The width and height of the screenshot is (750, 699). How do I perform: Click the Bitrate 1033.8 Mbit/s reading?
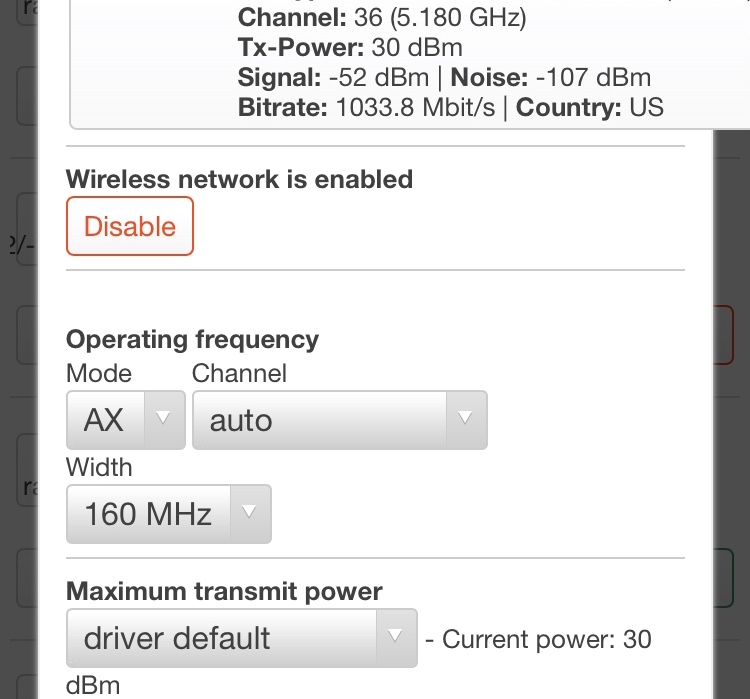coord(366,107)
